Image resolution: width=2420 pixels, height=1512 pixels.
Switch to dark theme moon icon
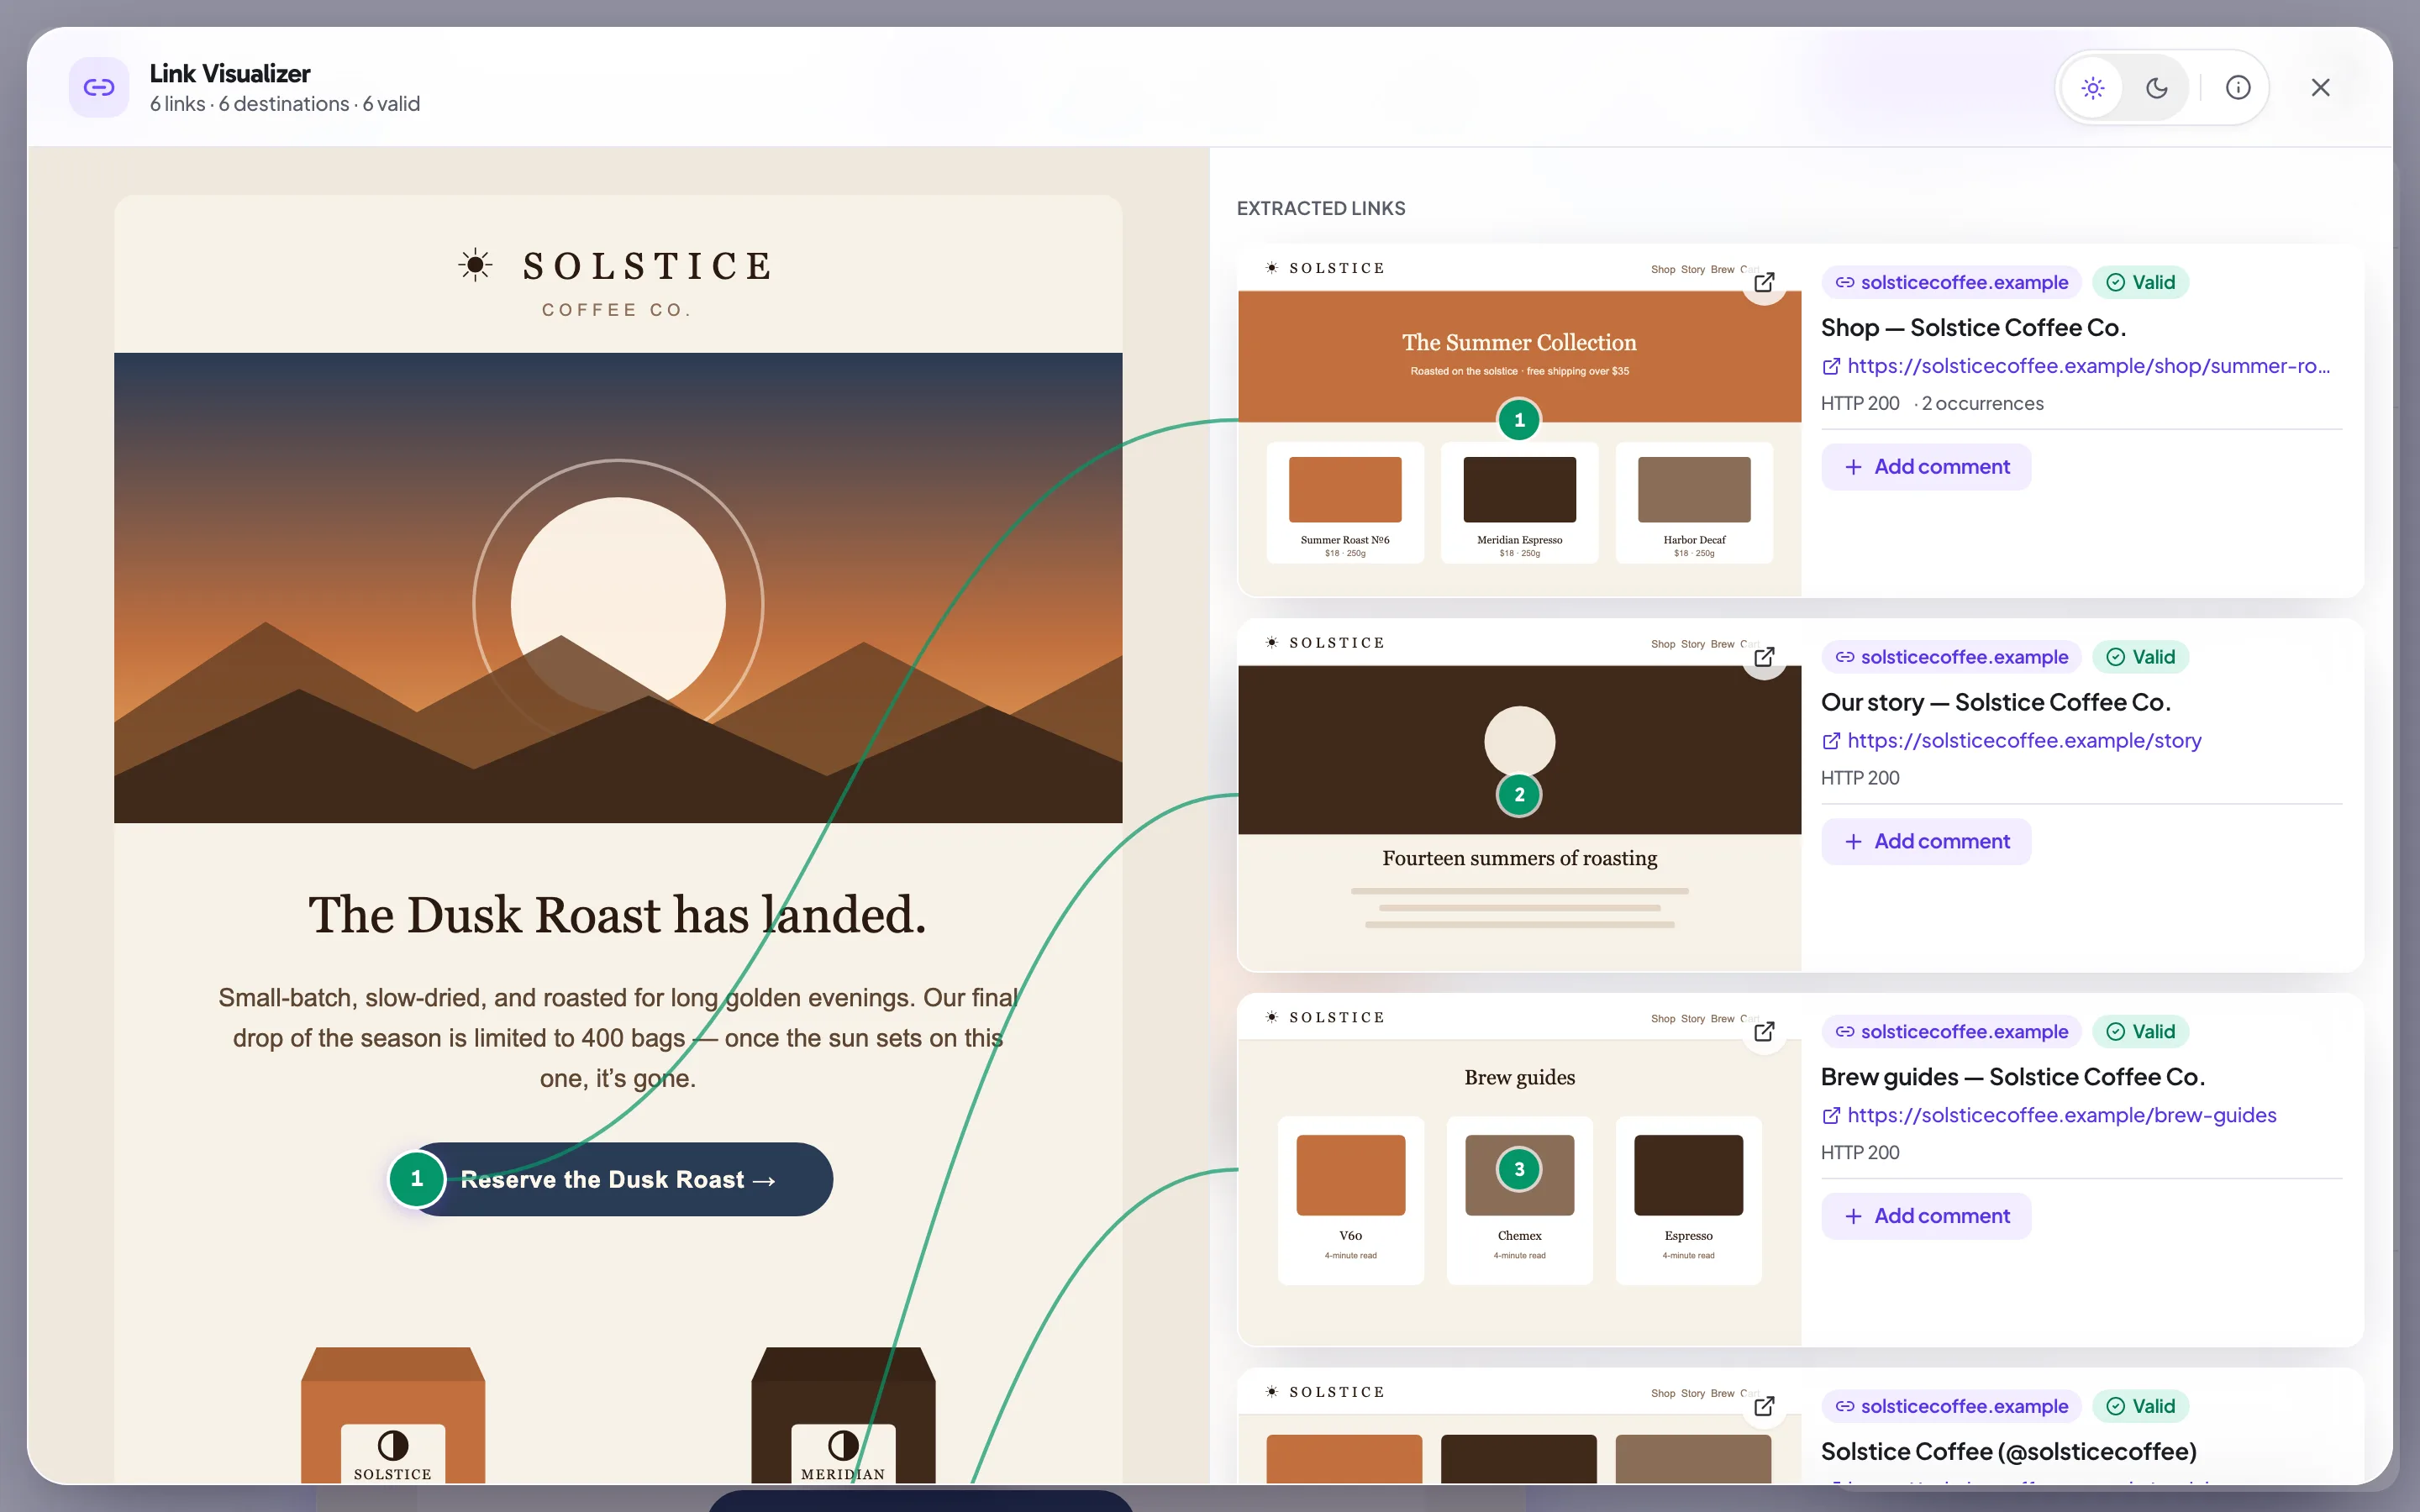pyautogui.click(x=2156, y=88)
